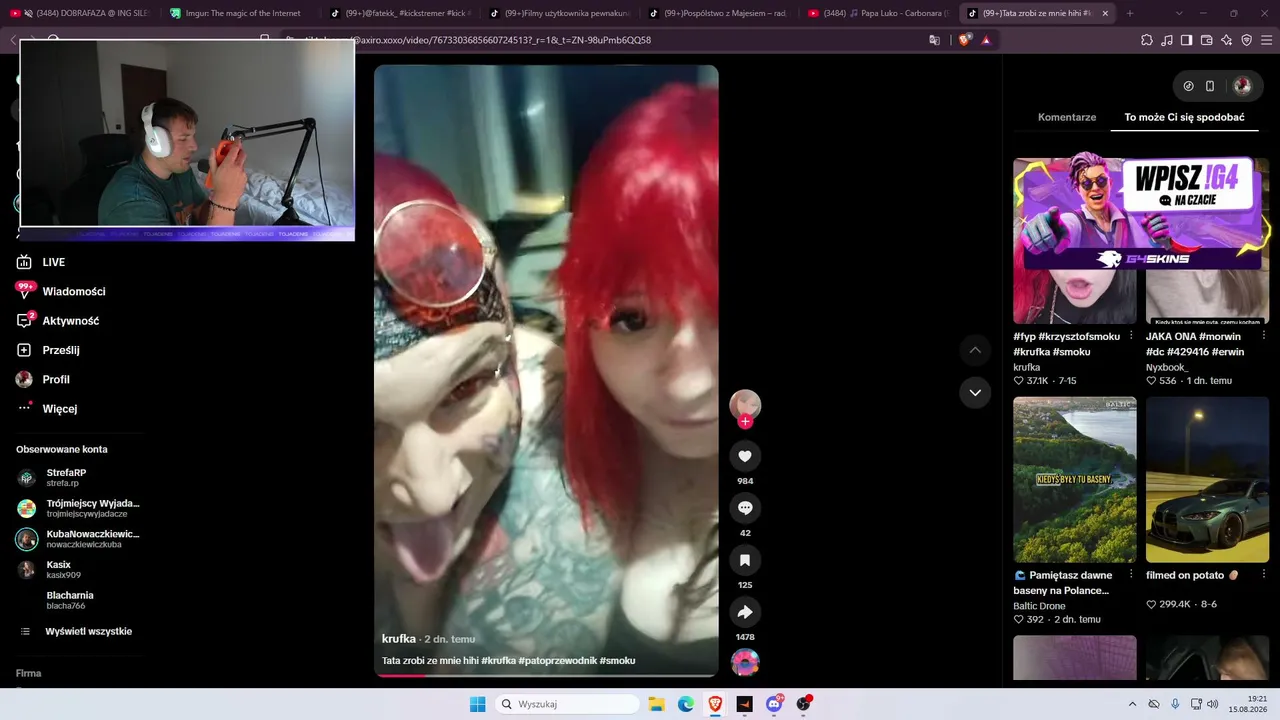The height and width of the screenshot is (720, 1280).
Task: Open the profile avatar in top-right pill
Action: [x=1242, y=86]
